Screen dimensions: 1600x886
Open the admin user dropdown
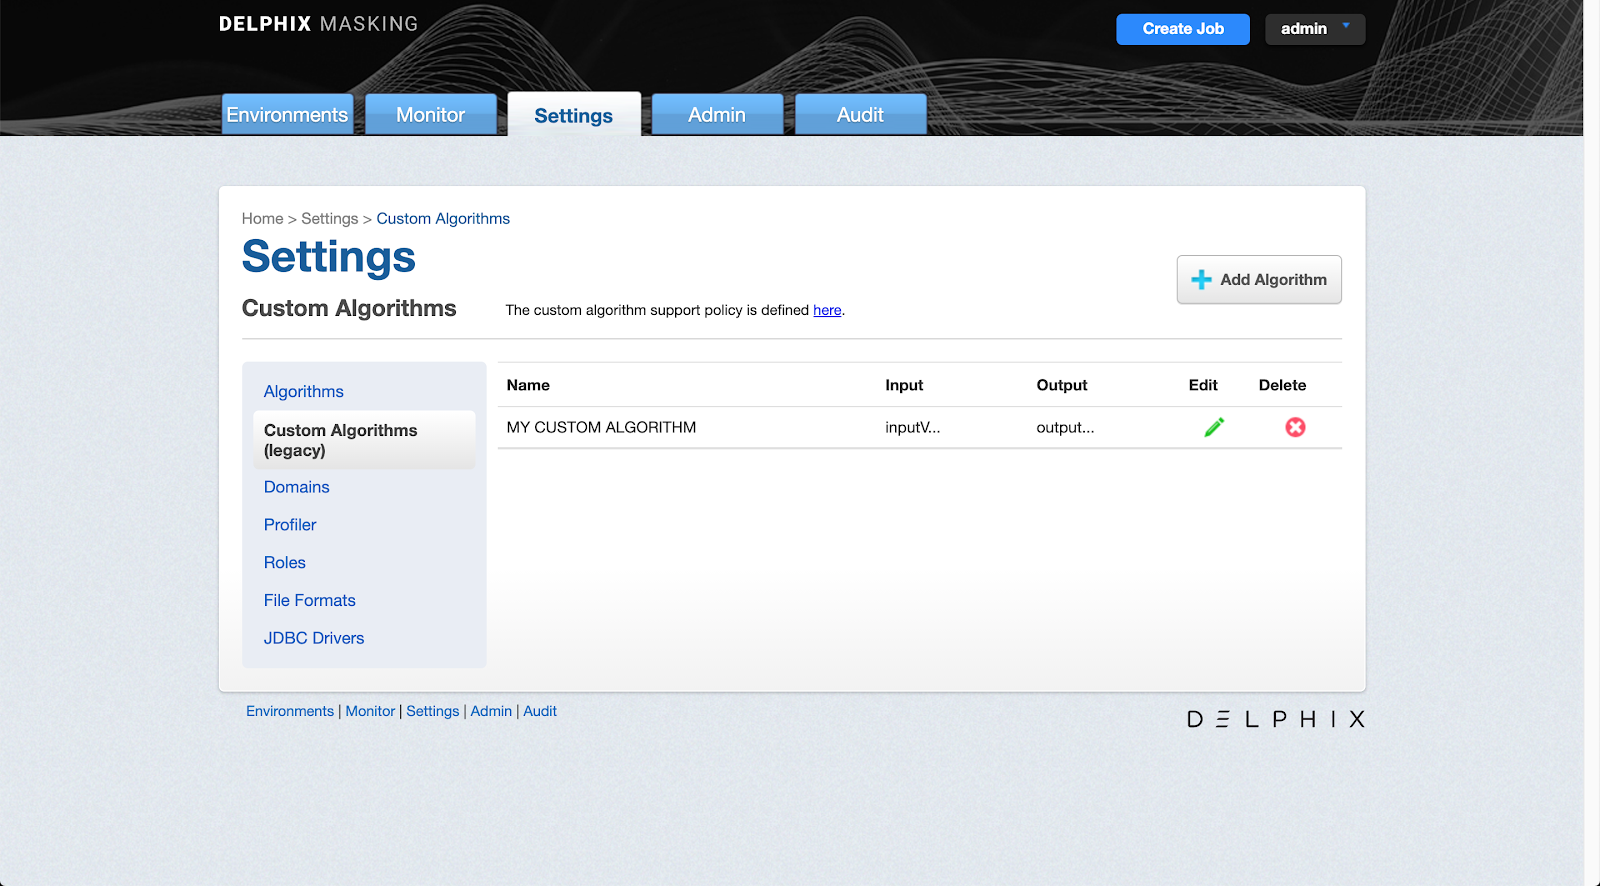(x=1314, y=29)
